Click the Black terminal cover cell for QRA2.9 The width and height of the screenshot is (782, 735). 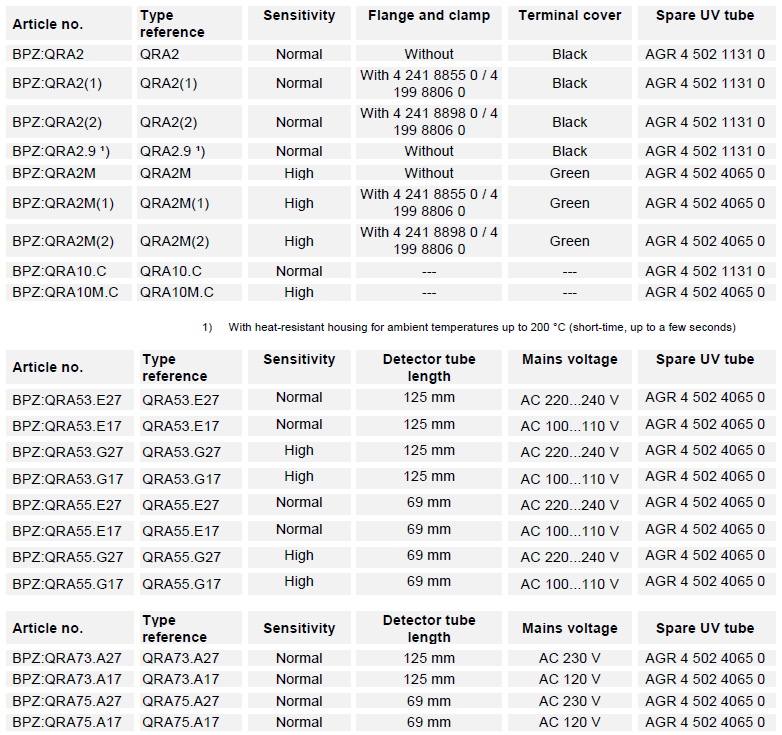coord(570,151)
